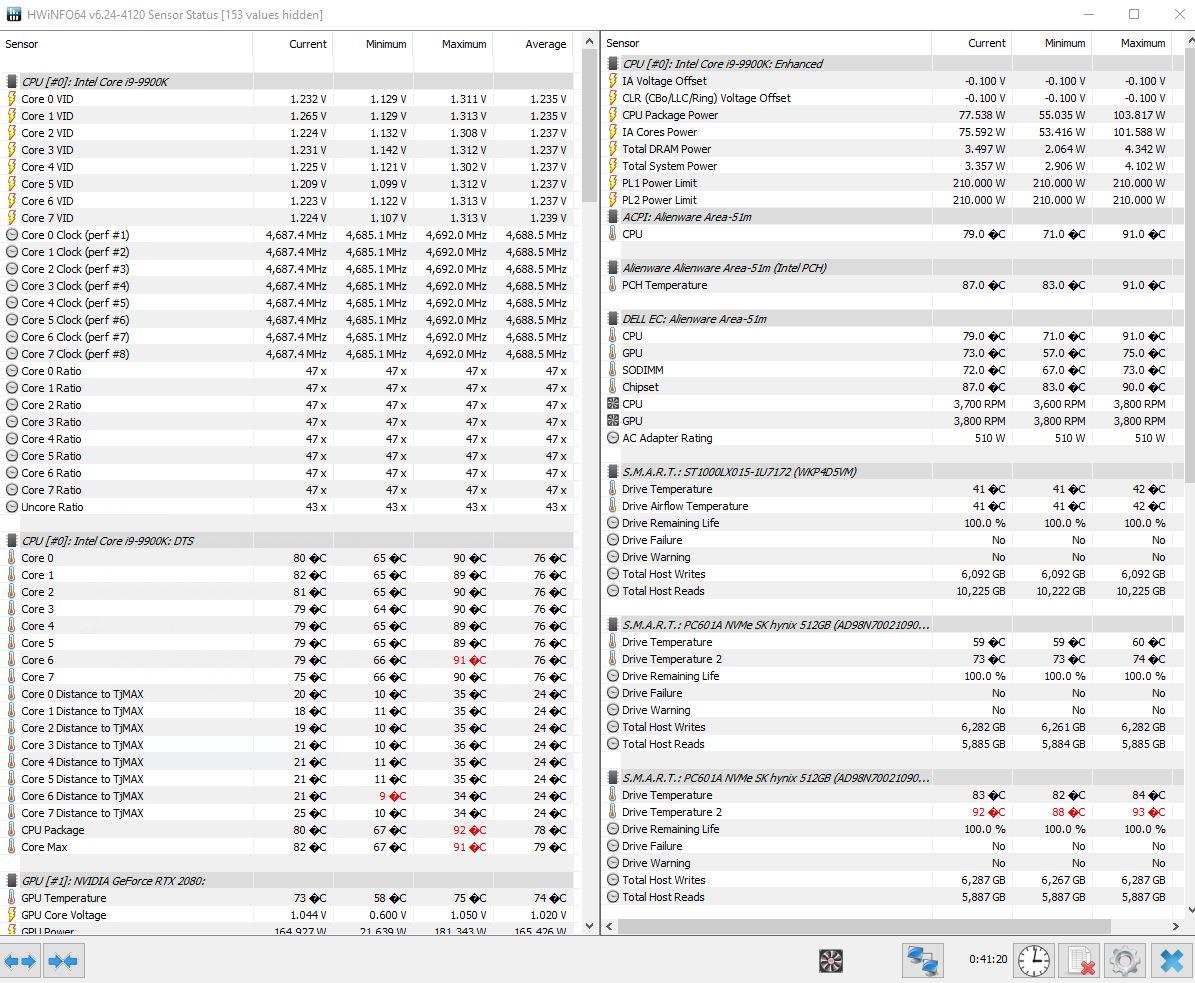Select the CPU Package Power row

click(669, 115)
